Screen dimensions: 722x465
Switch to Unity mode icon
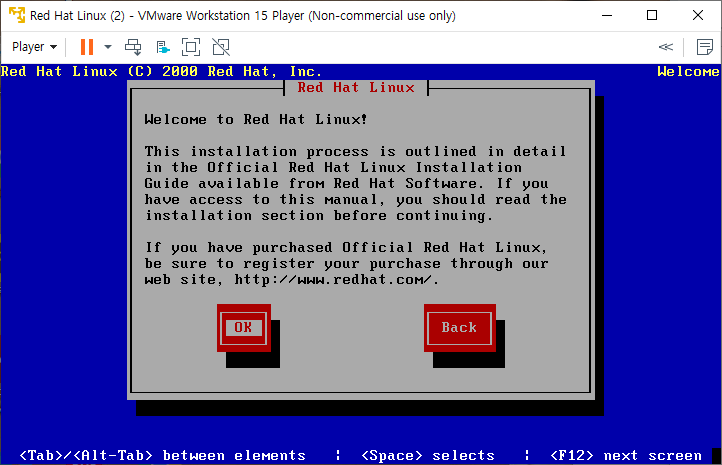[x=221, y=47]
